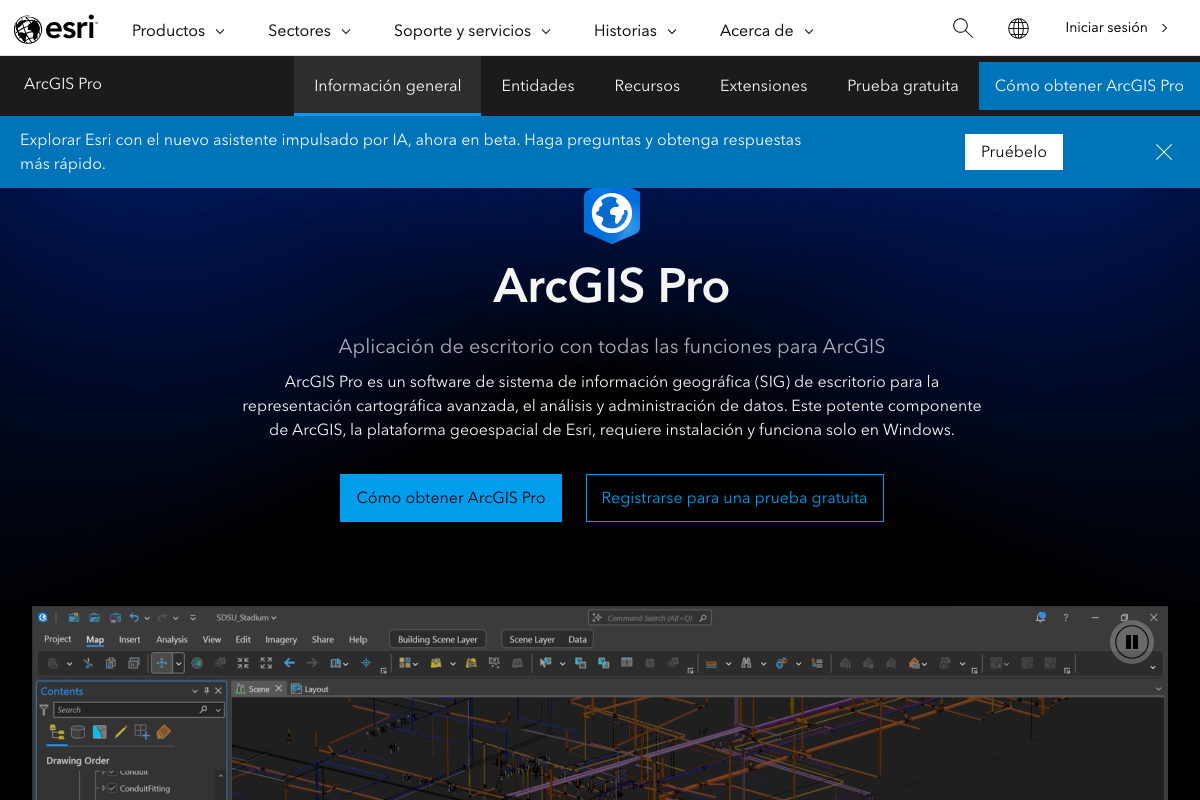Click the Fixed Zoom Out arrows icon
Image resolution: width=1200 pixels, height=800 pixels.
tap(266, 662)
